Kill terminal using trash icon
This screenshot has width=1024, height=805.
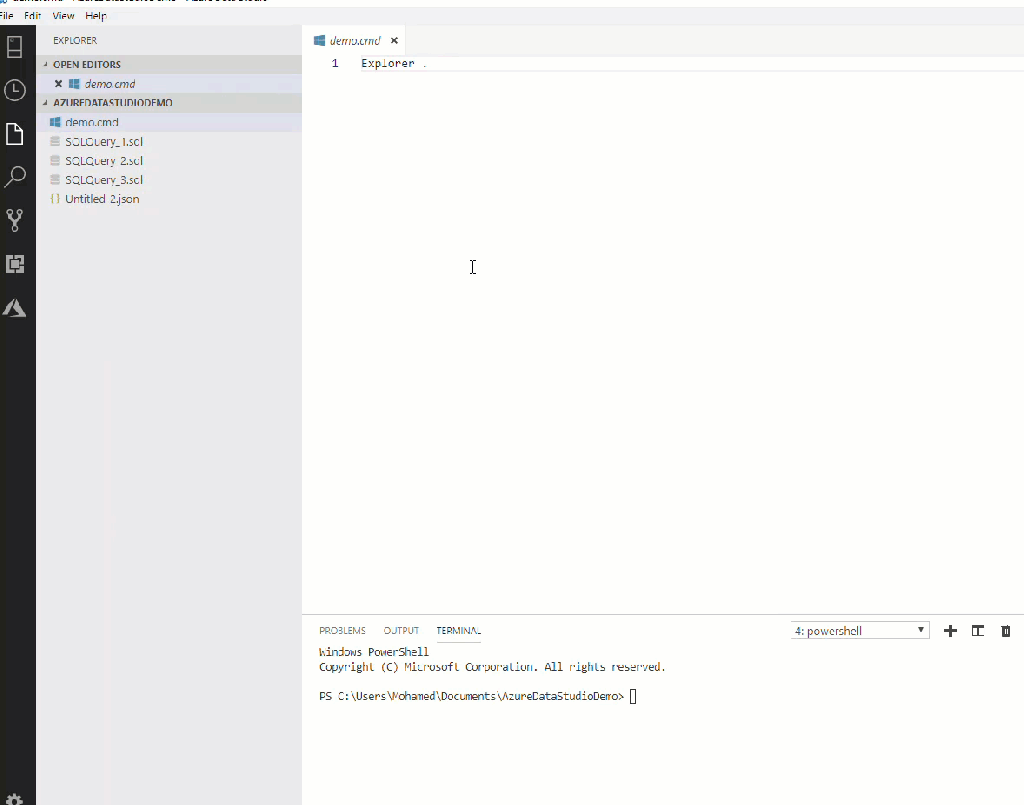(1006, 631)
